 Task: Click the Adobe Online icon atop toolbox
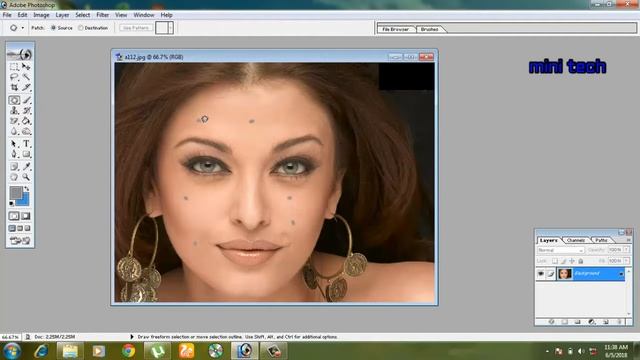point(20,54)
